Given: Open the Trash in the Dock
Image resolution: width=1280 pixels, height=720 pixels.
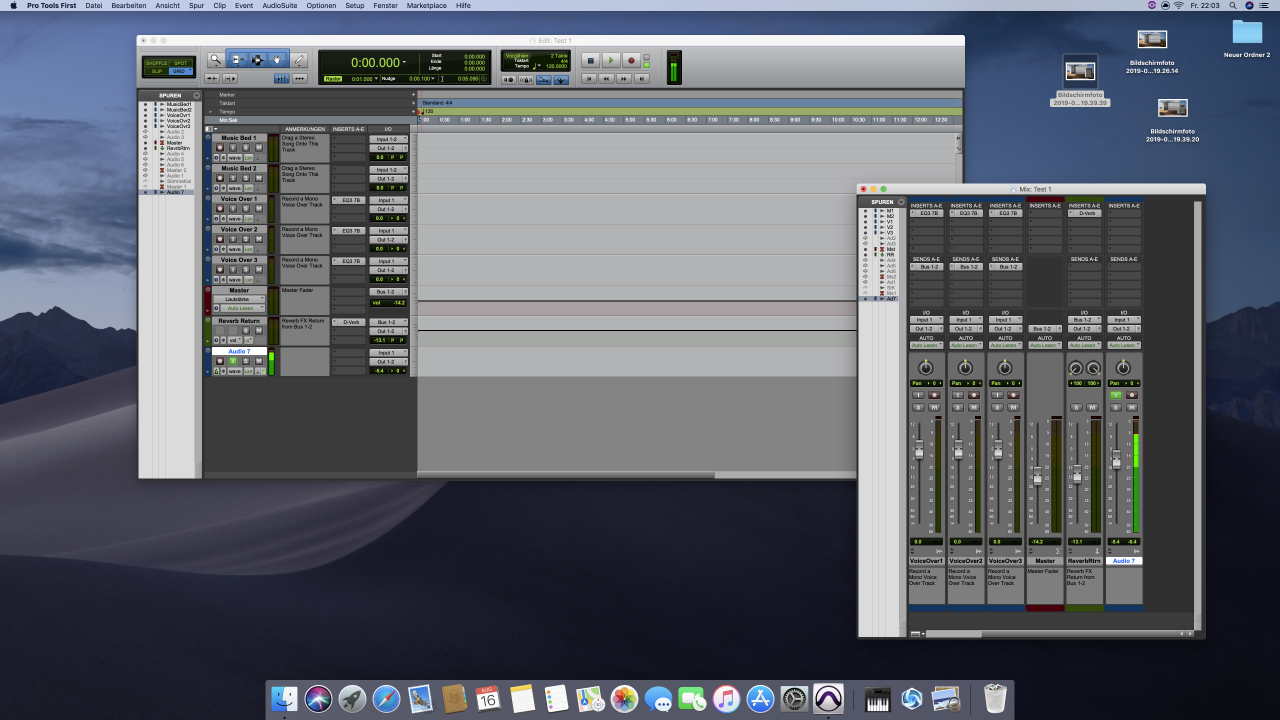Looking at the screenshot, I should tap(995, 698).
